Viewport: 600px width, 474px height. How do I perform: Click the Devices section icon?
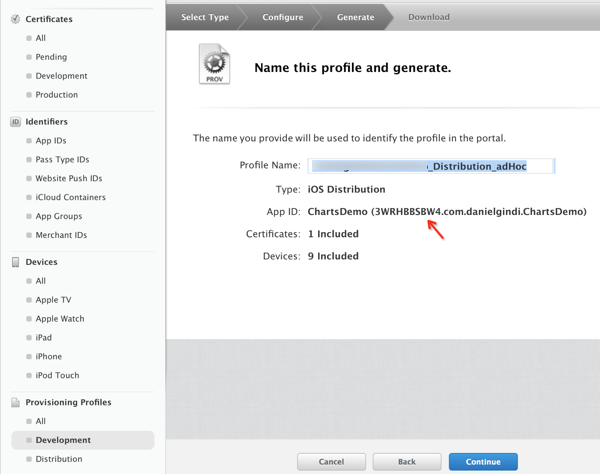pyautogui.click(x=15, y=262)
